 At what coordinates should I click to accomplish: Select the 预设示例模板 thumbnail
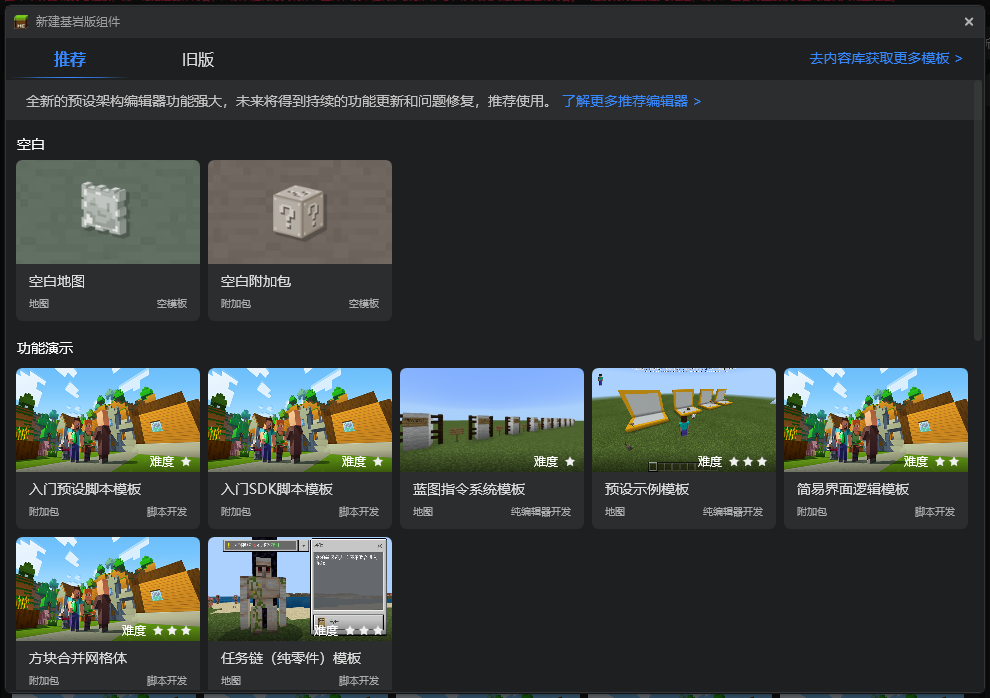[684, 420]
